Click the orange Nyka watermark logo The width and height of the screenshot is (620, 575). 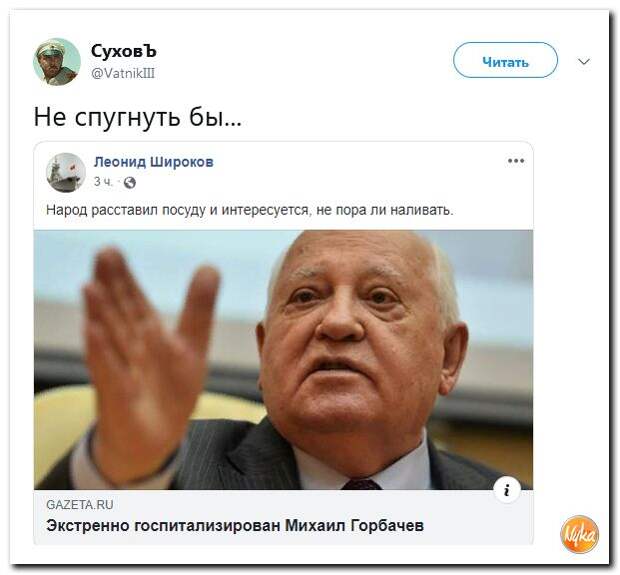pyautogui.click(x=579, y=534)
